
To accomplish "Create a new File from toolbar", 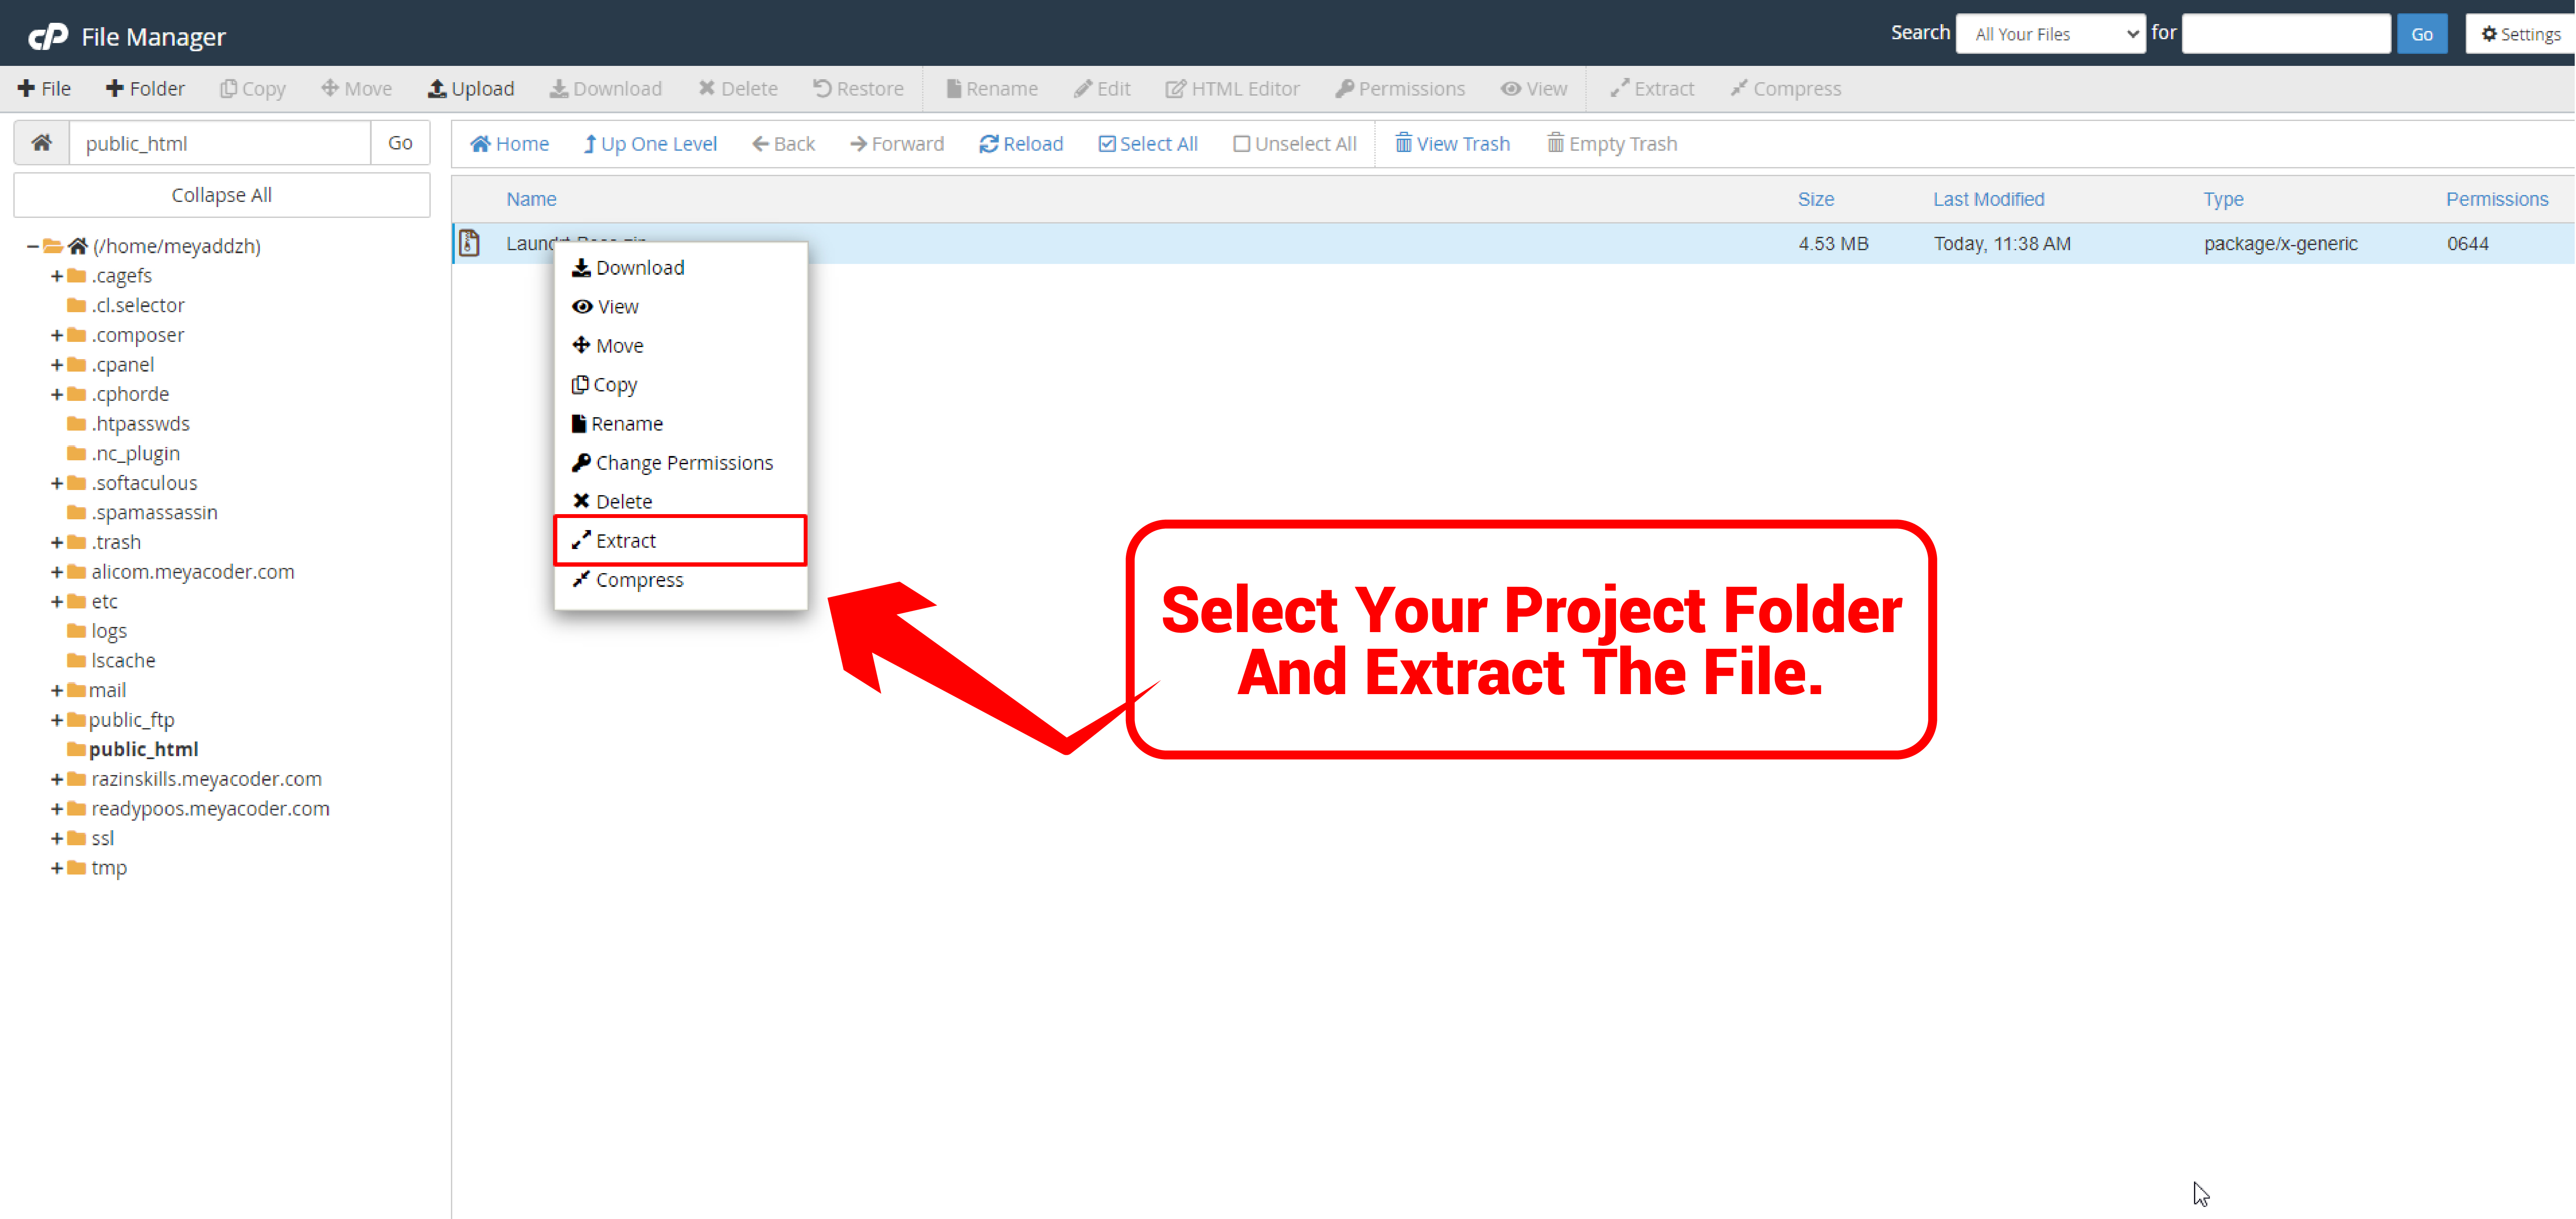I will (45, 89).
